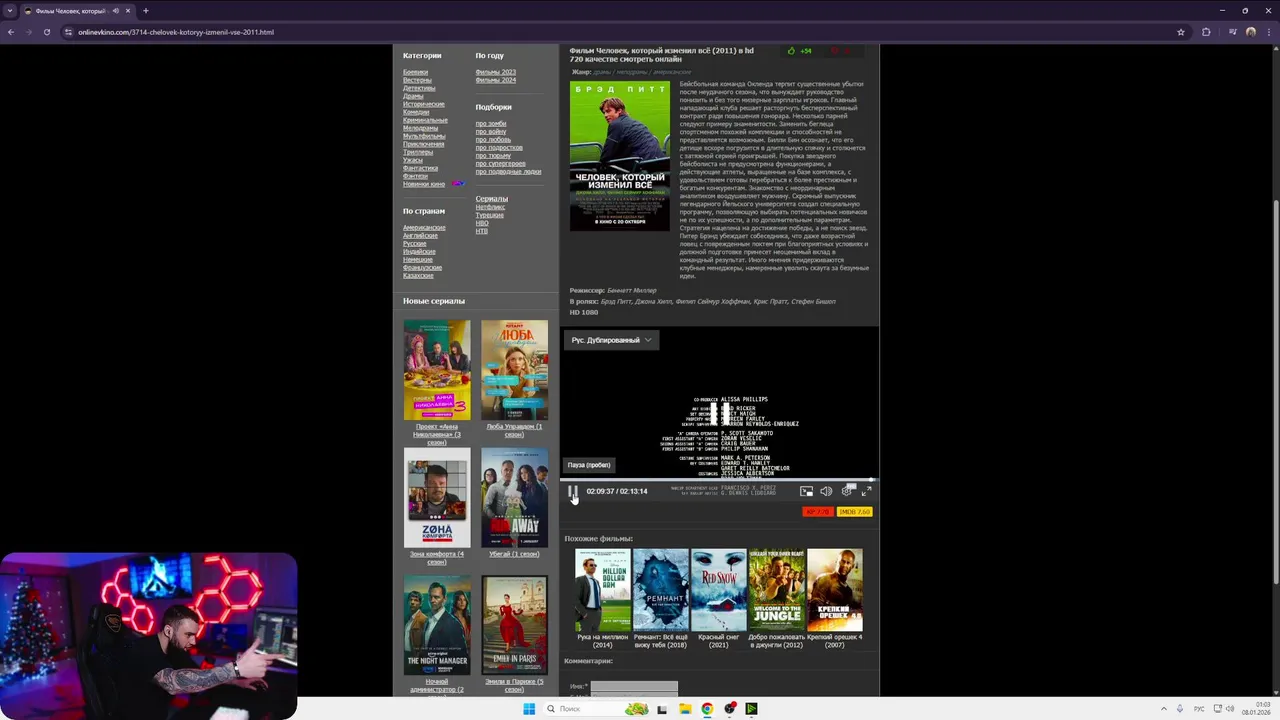Screen dimensions: 1280x720
Task: Close the Фильм Человек browser tab
Action: tap(128, 11)
